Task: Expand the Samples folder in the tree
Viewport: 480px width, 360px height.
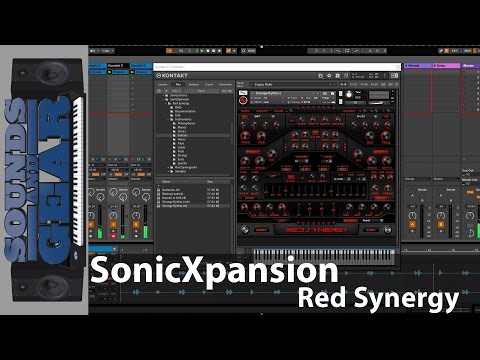Action: [x=168, y=171]
